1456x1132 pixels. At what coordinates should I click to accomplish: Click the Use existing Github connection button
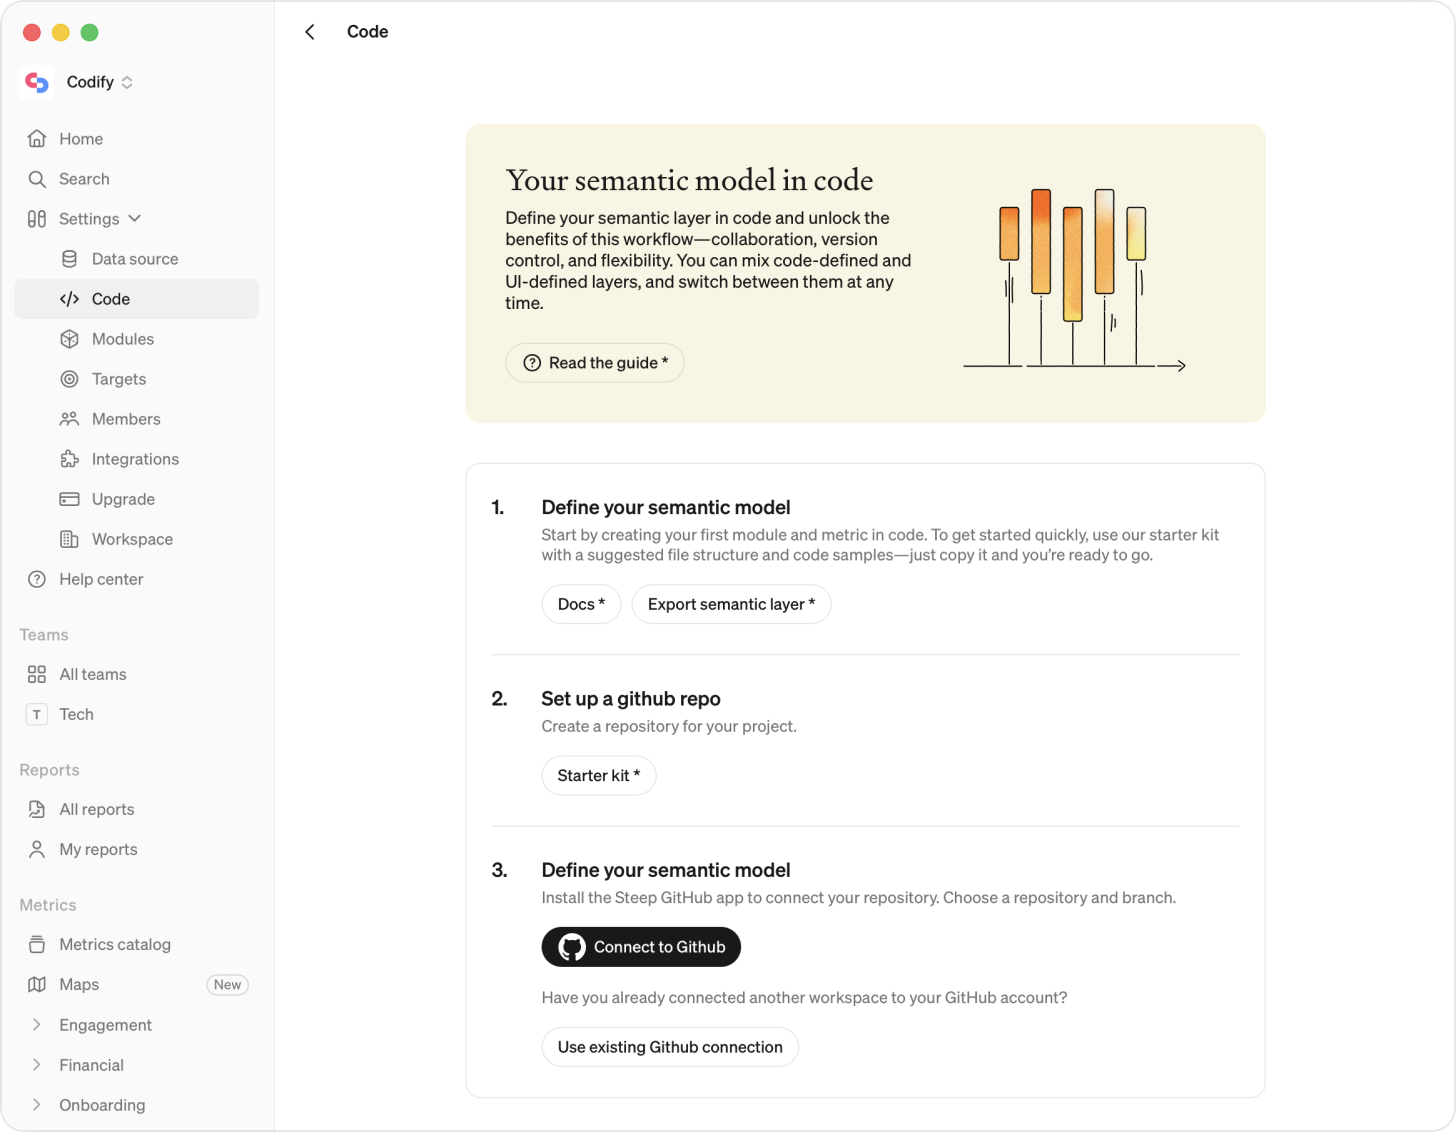pyautogui.click(x=669, y=1046)
